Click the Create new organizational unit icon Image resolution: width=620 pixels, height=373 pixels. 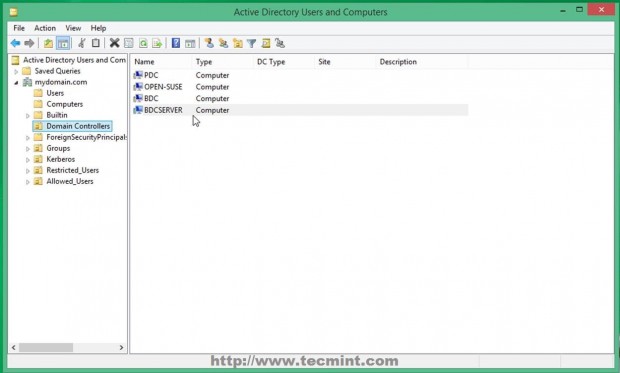(x=238, y=43)
